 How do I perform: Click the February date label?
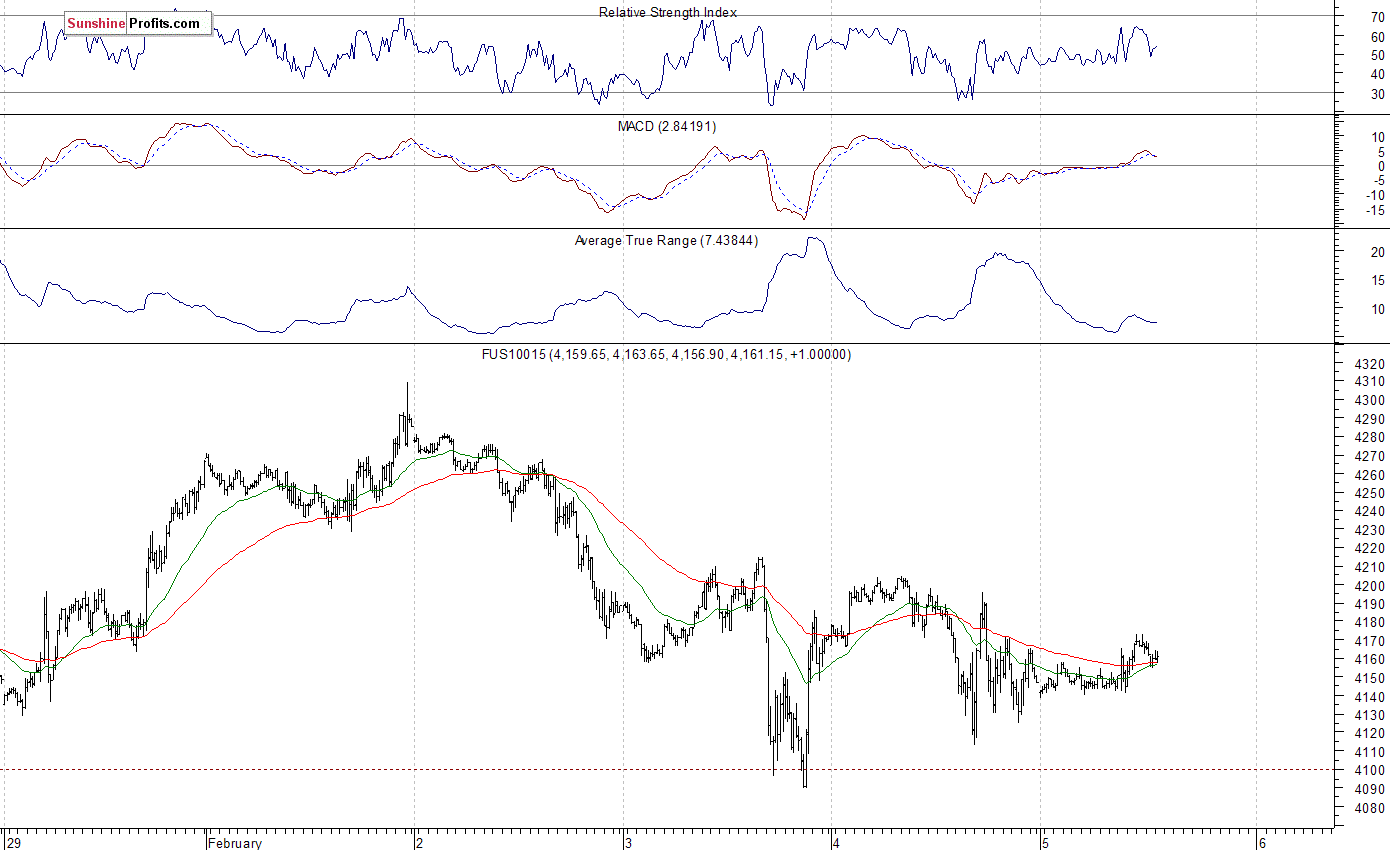236,843
